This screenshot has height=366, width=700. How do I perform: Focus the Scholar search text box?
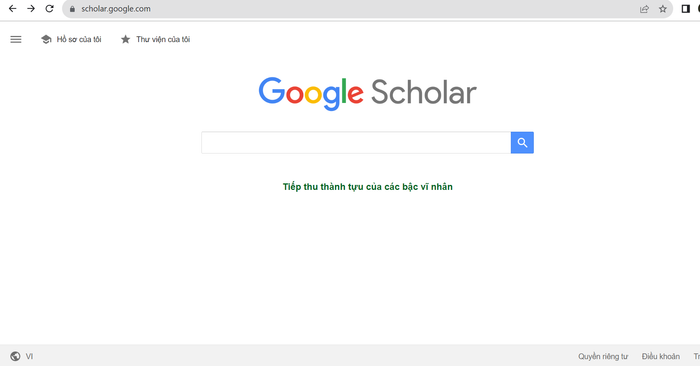click(356, 142)
